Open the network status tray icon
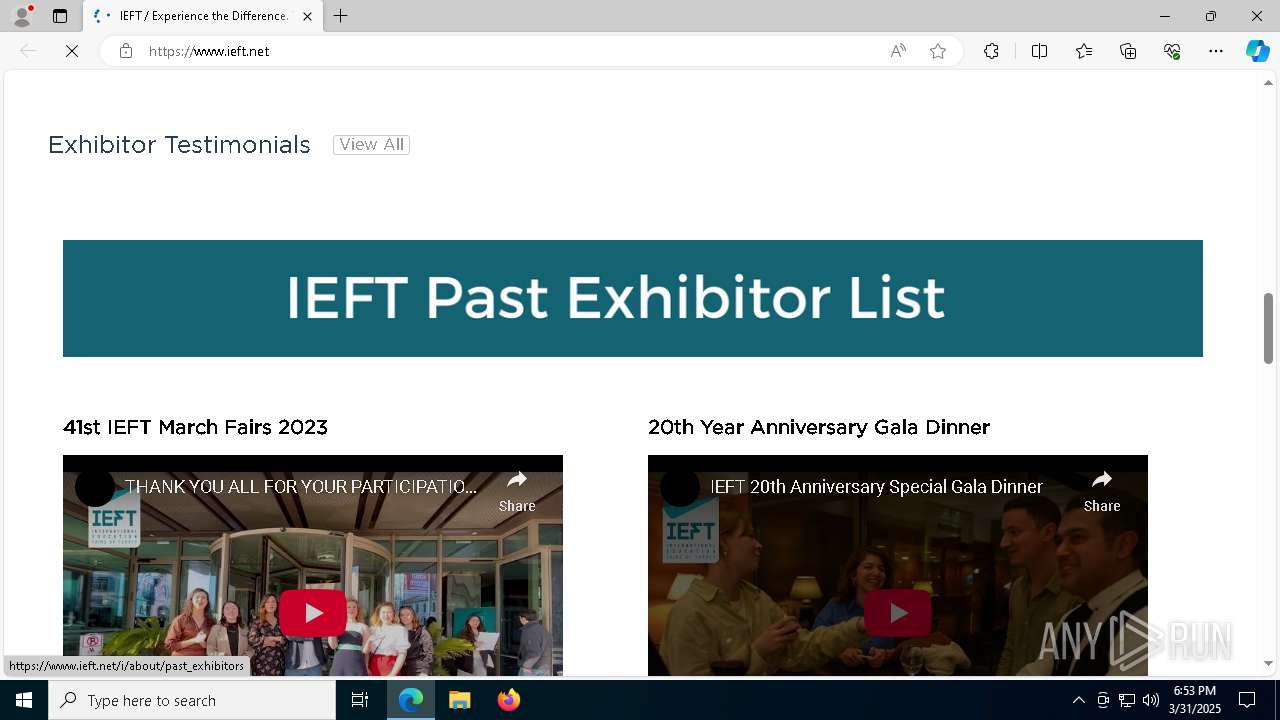This screenshot has width=1280, height=720. 1127,700
